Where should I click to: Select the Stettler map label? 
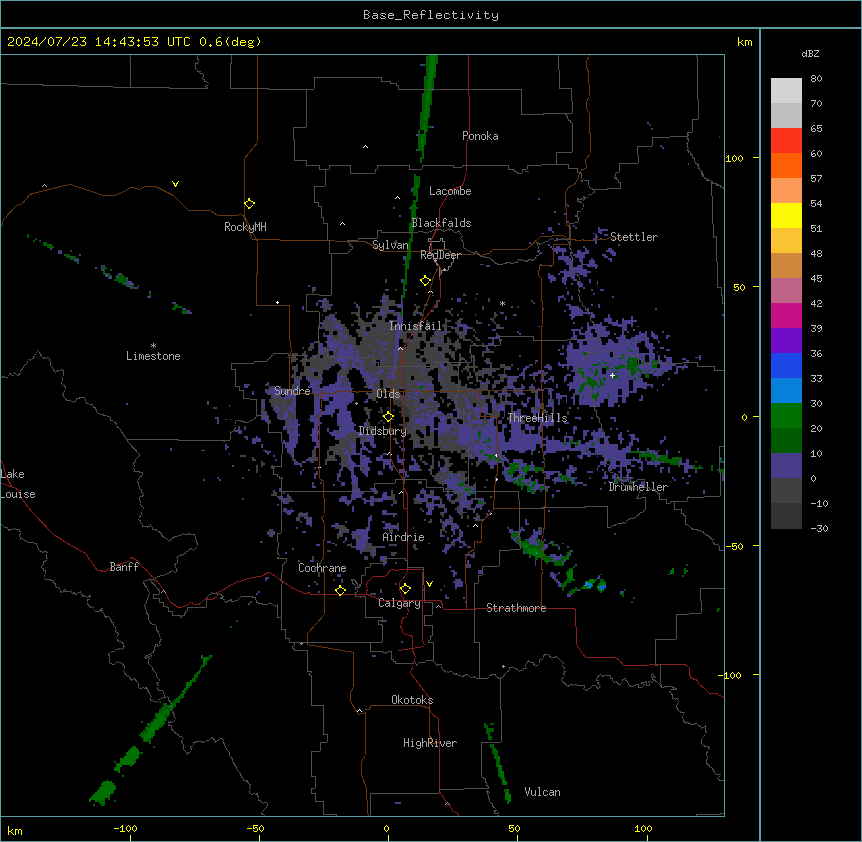[634, 237]
